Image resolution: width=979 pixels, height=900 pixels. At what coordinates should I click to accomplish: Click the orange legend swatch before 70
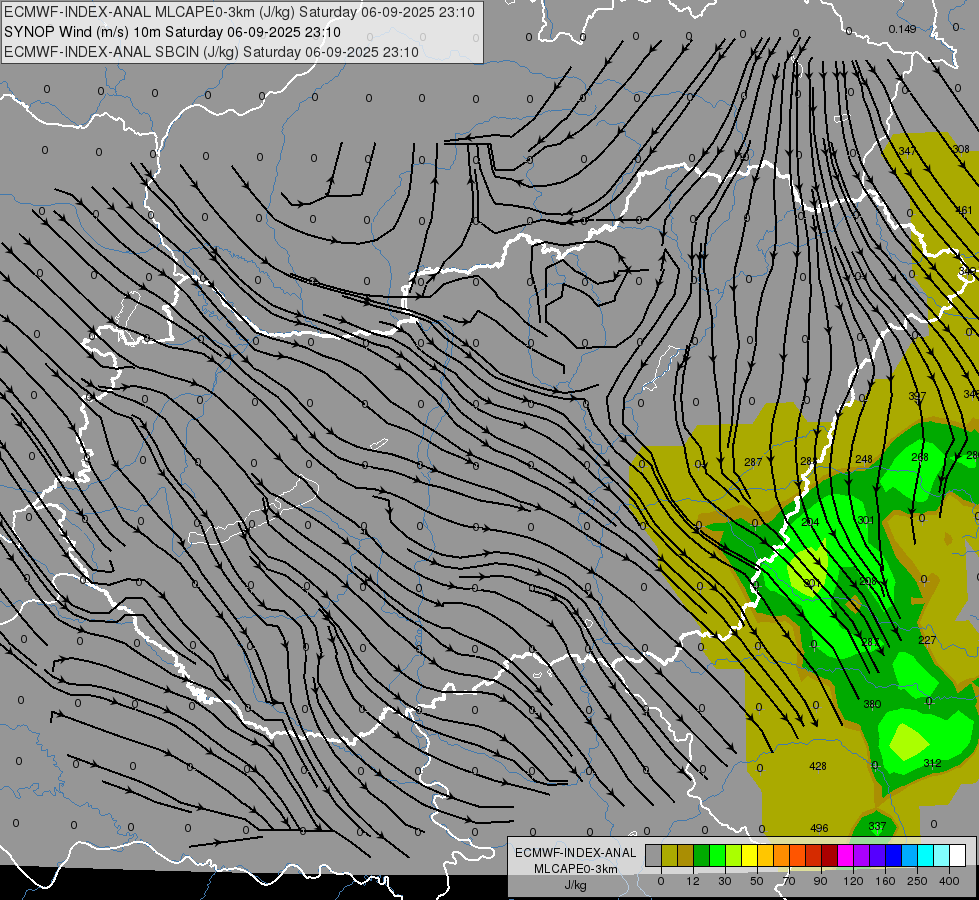(x=782, y=855)
